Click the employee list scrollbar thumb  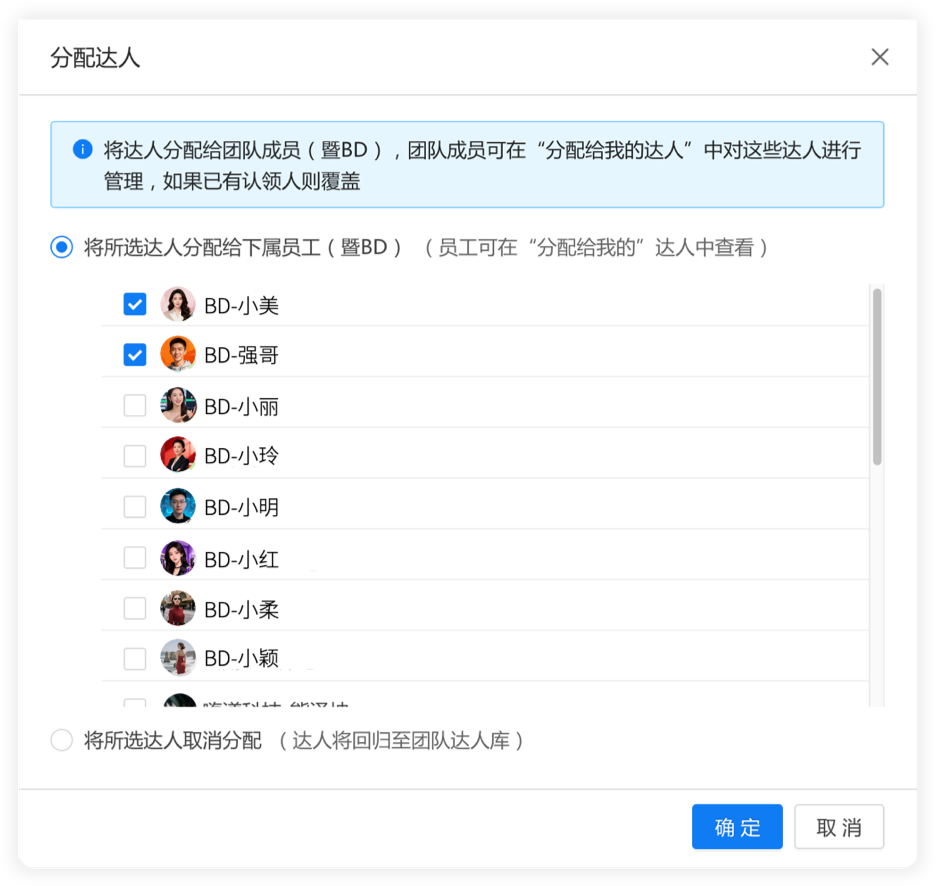pos(877,377)
